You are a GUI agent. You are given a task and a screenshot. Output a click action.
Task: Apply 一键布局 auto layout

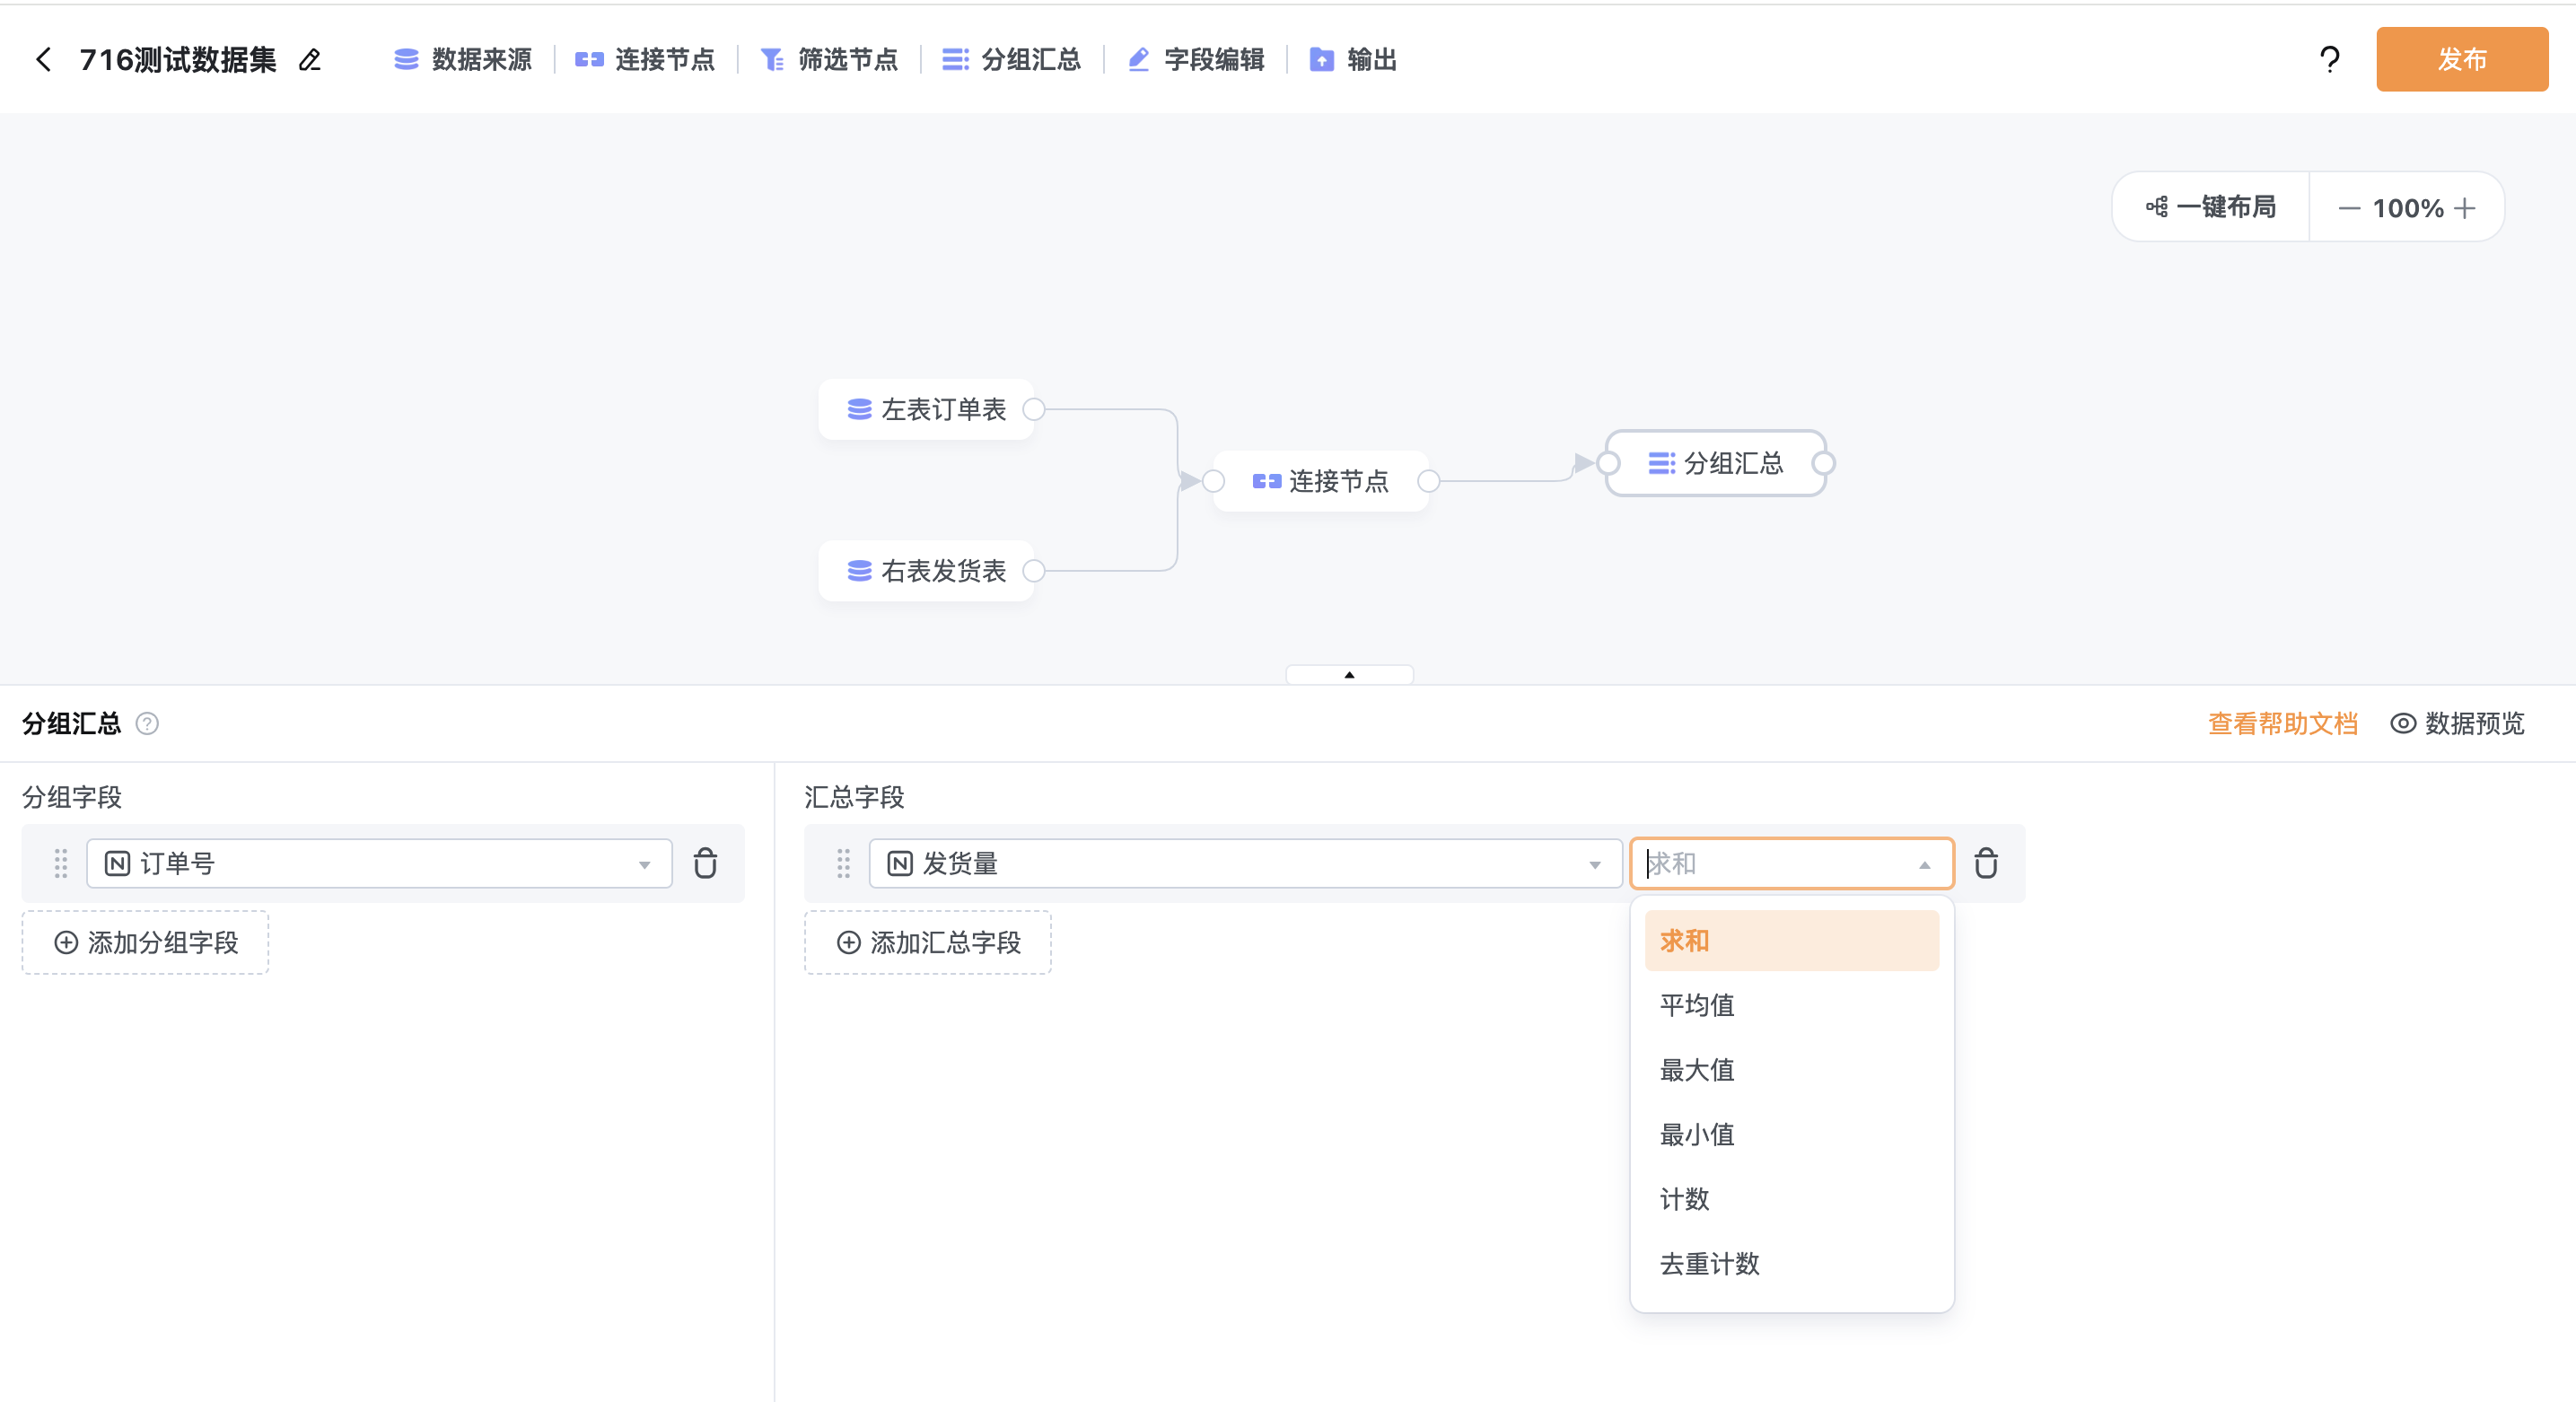[2211, 207]
